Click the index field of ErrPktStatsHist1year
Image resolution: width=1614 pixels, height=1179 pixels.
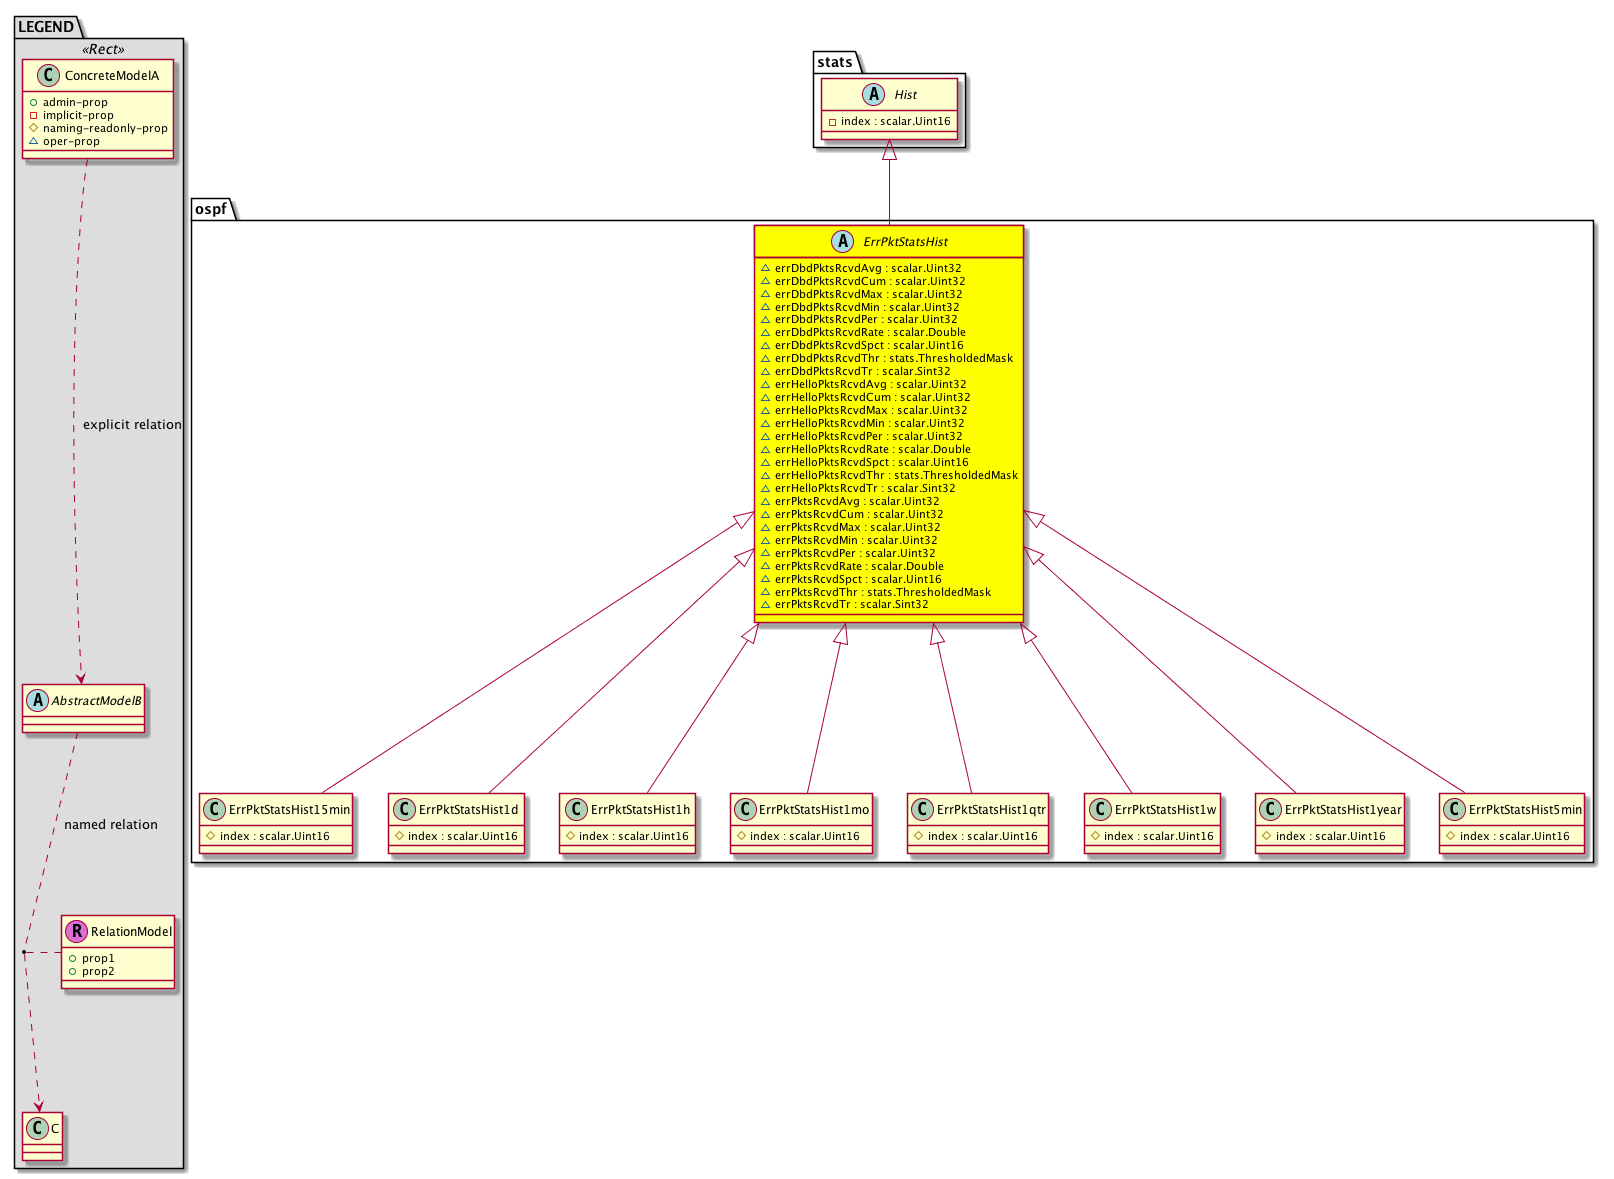1330,837
